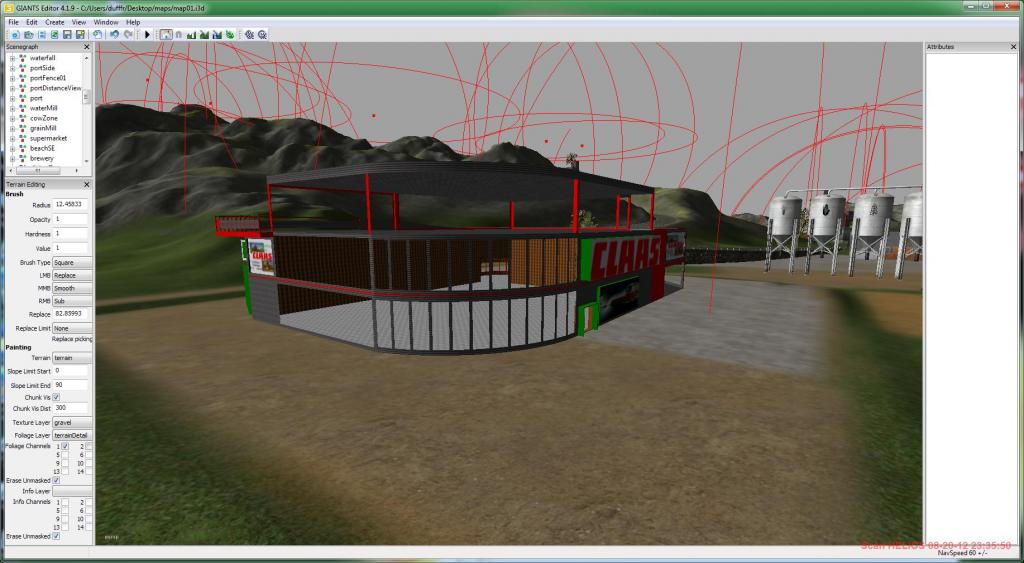Enable Info Channels checkbox 1
Screen dimensions: 1024x563
[x=65, y=502]
